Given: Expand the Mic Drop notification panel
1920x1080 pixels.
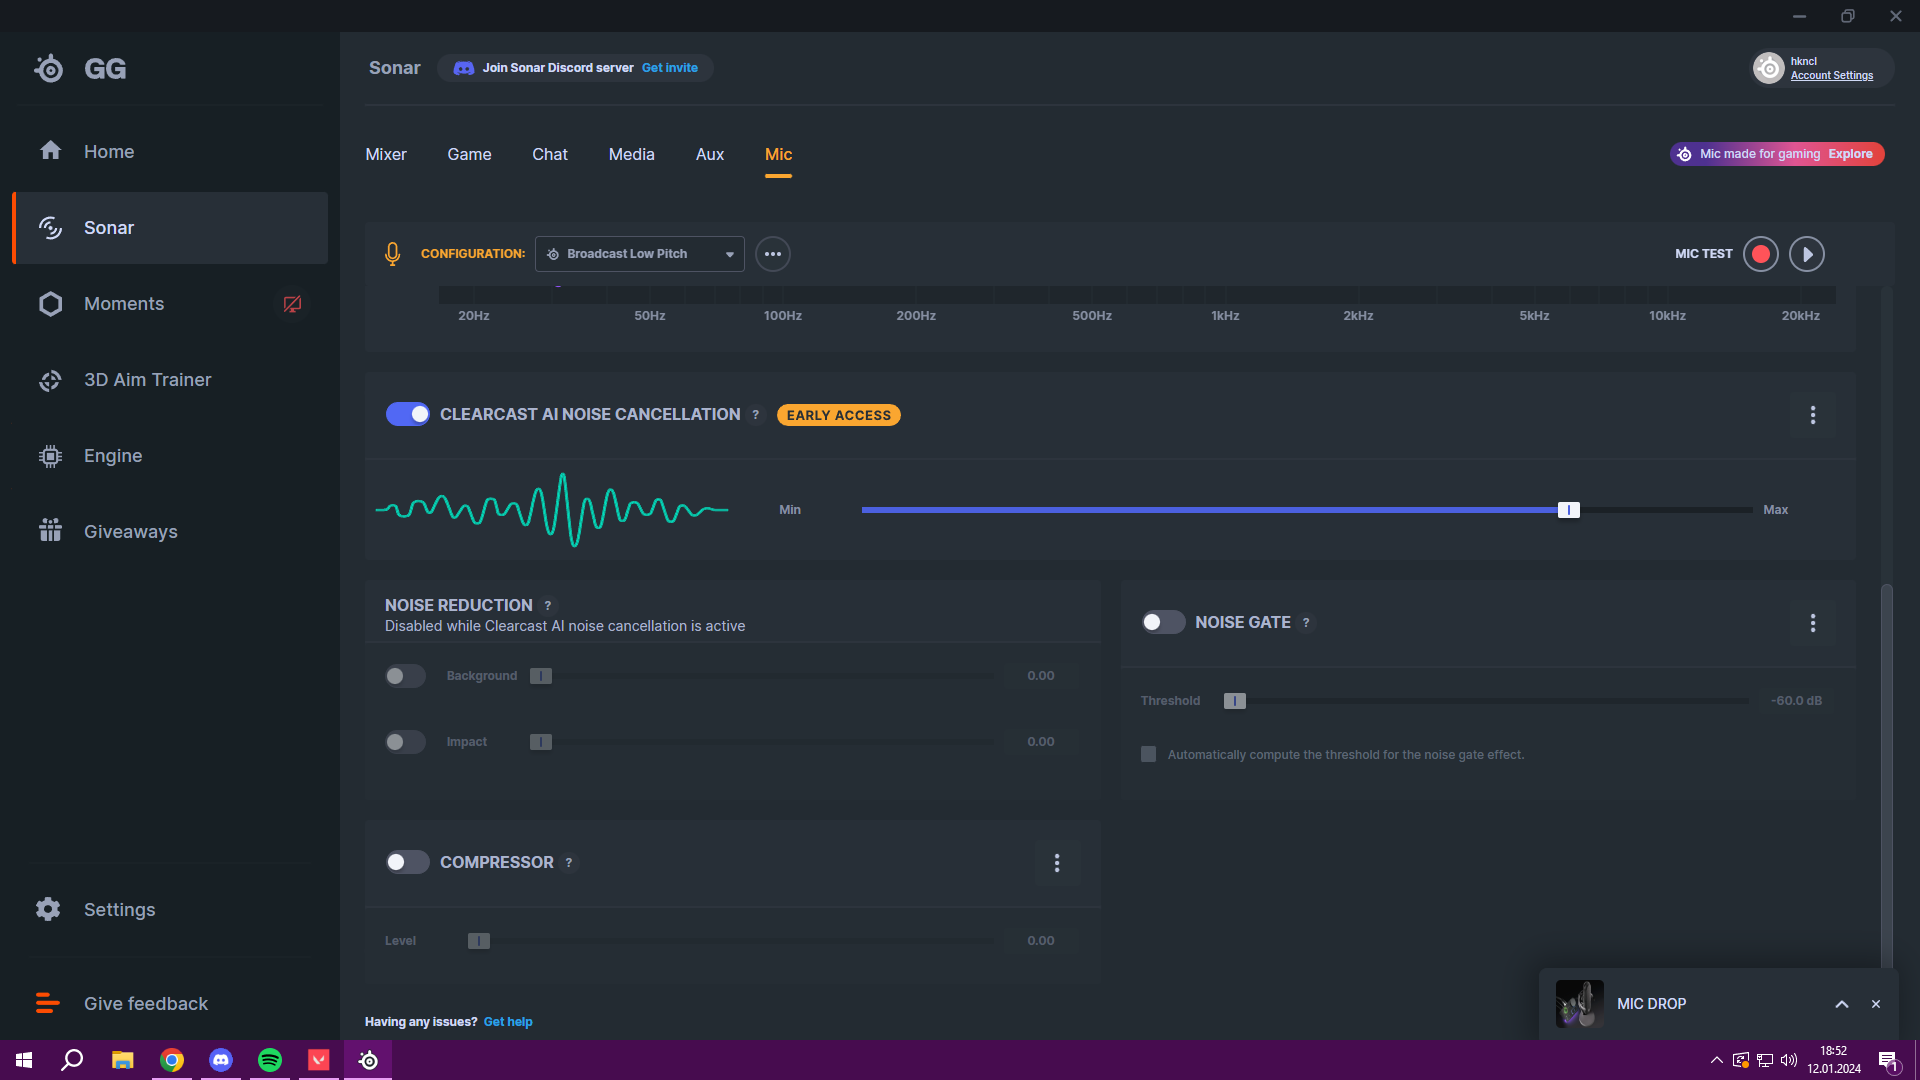Looking at the screenshot, I should coord(1841,1004).
